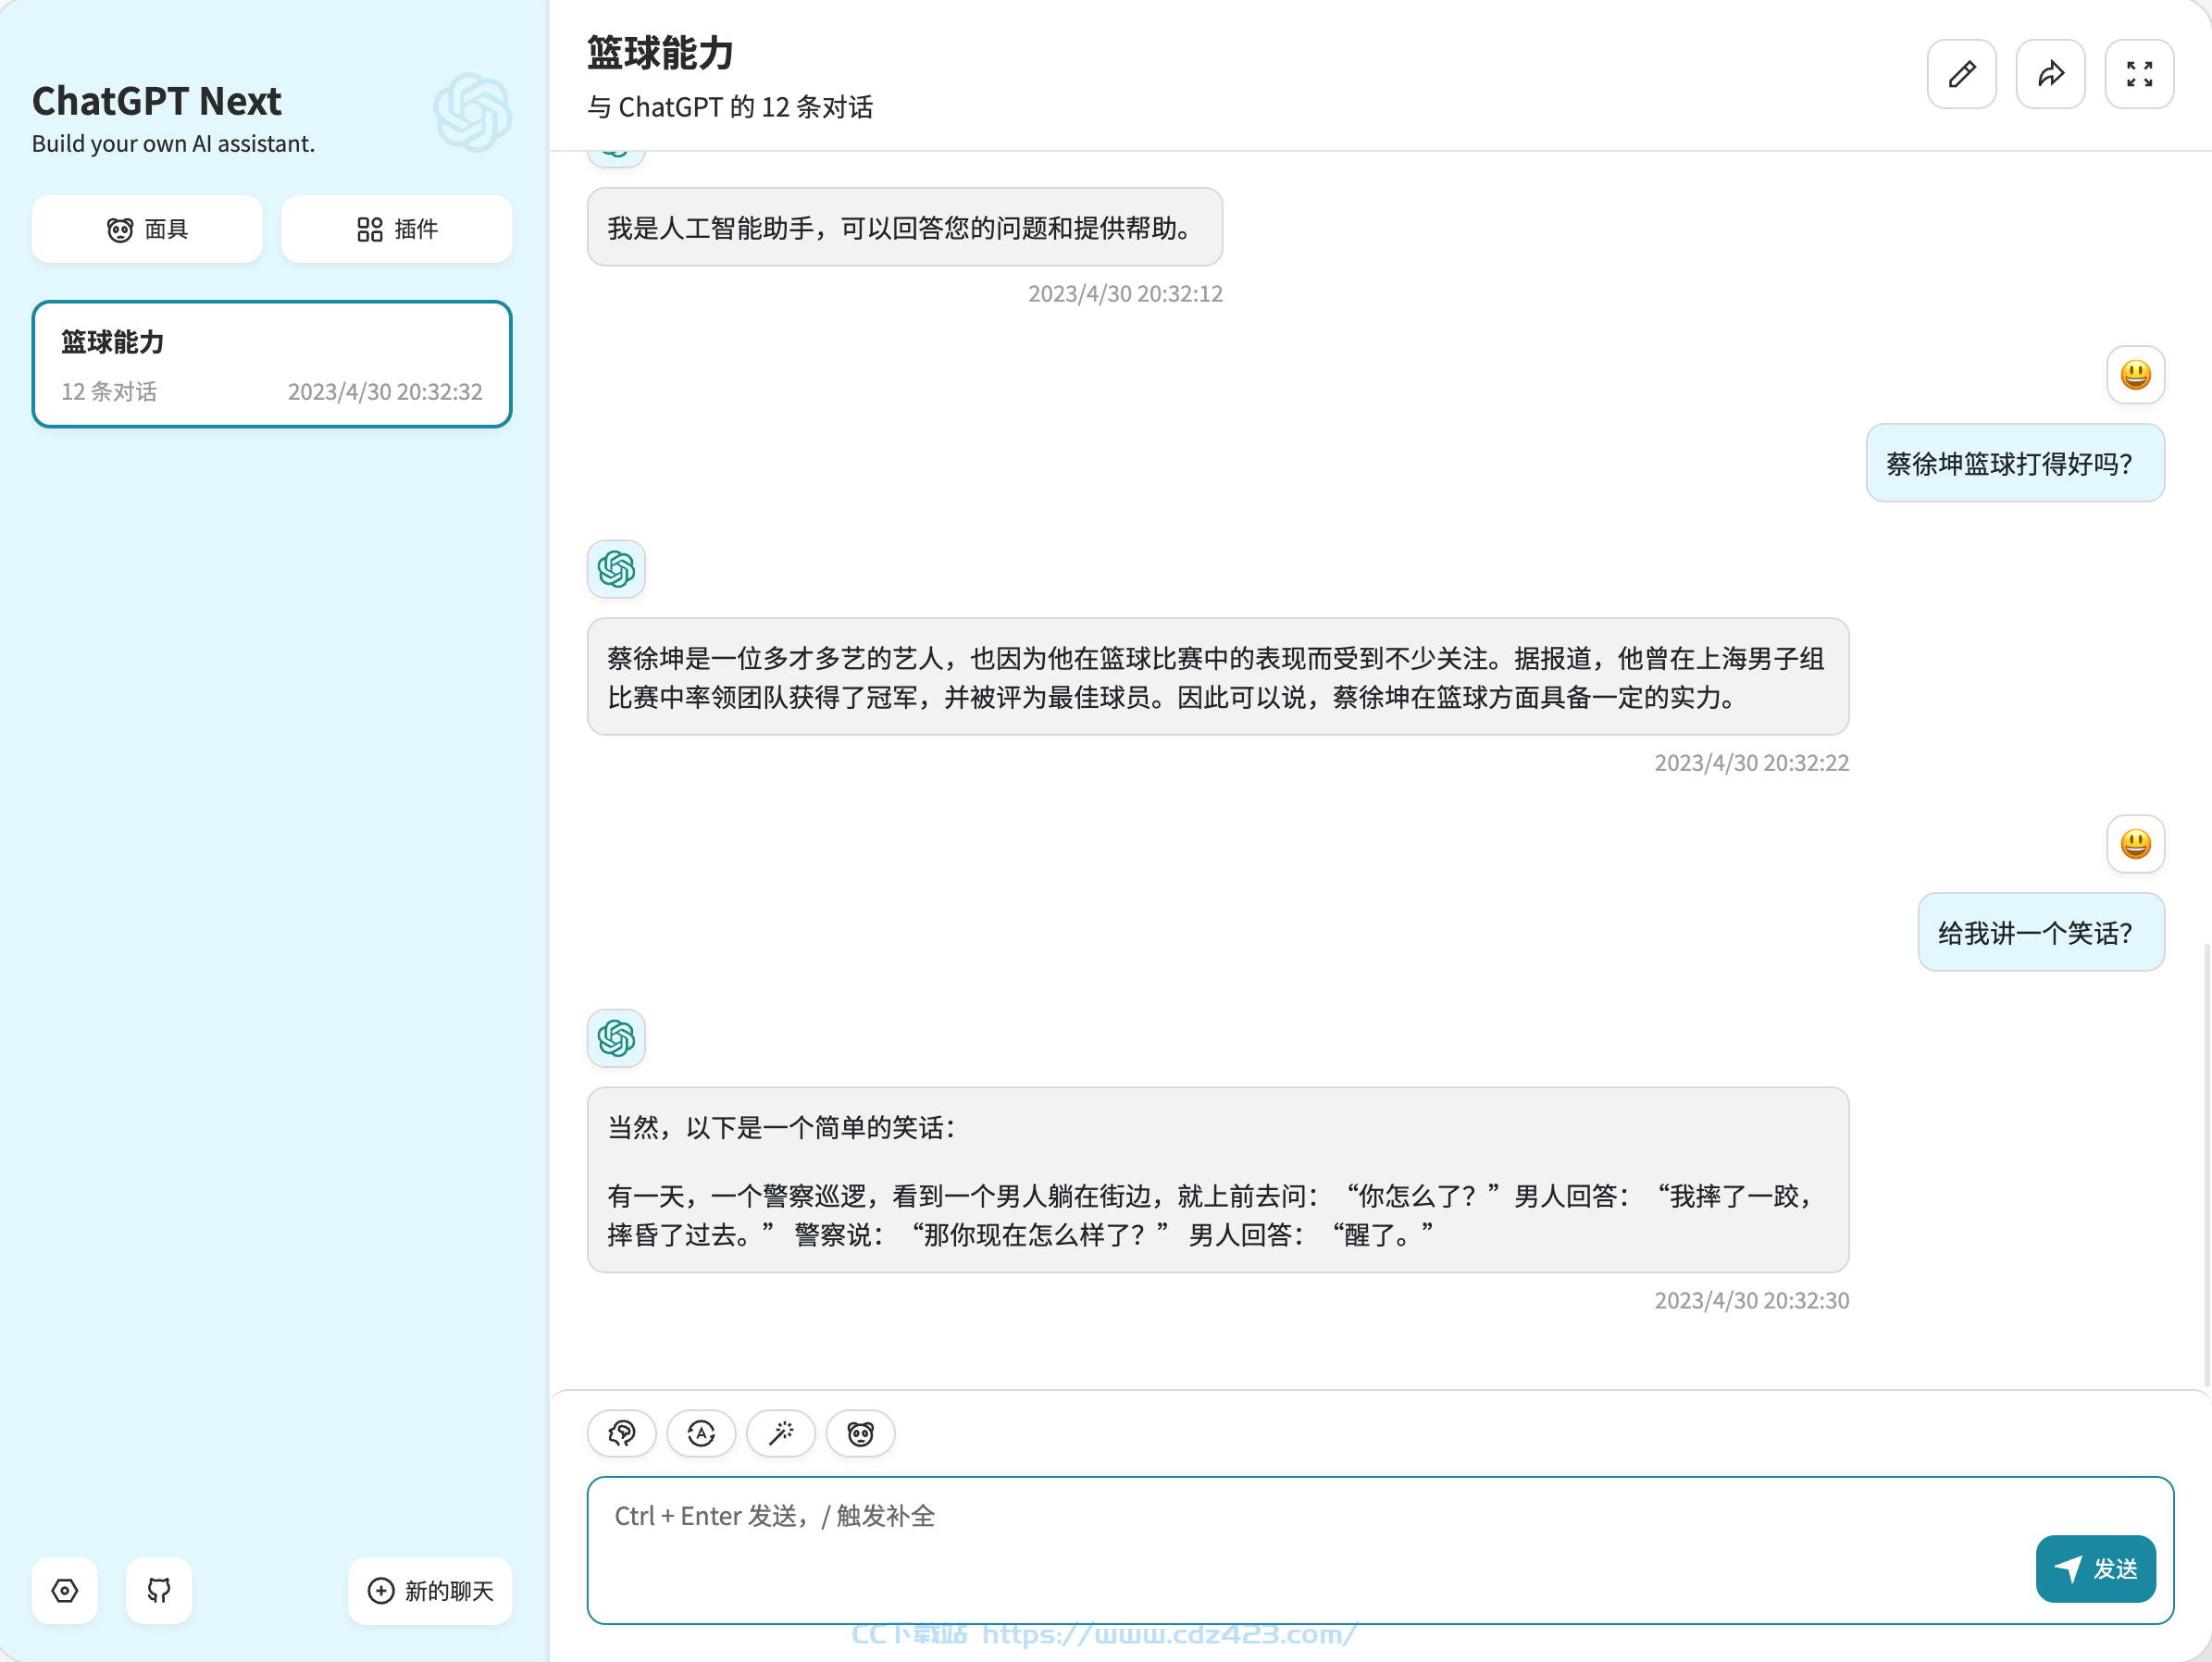This screenshot has height=1662, width=2212.
Task: Click the timestamp 2023/4/30 20:32:12
Action: click(1125, 293)
